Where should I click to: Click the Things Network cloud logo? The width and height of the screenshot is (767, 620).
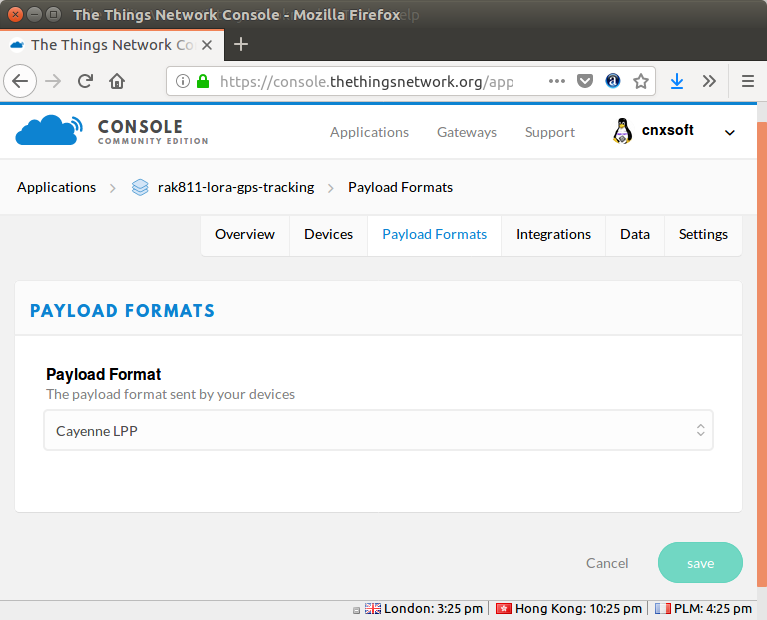tap(49, 130)
